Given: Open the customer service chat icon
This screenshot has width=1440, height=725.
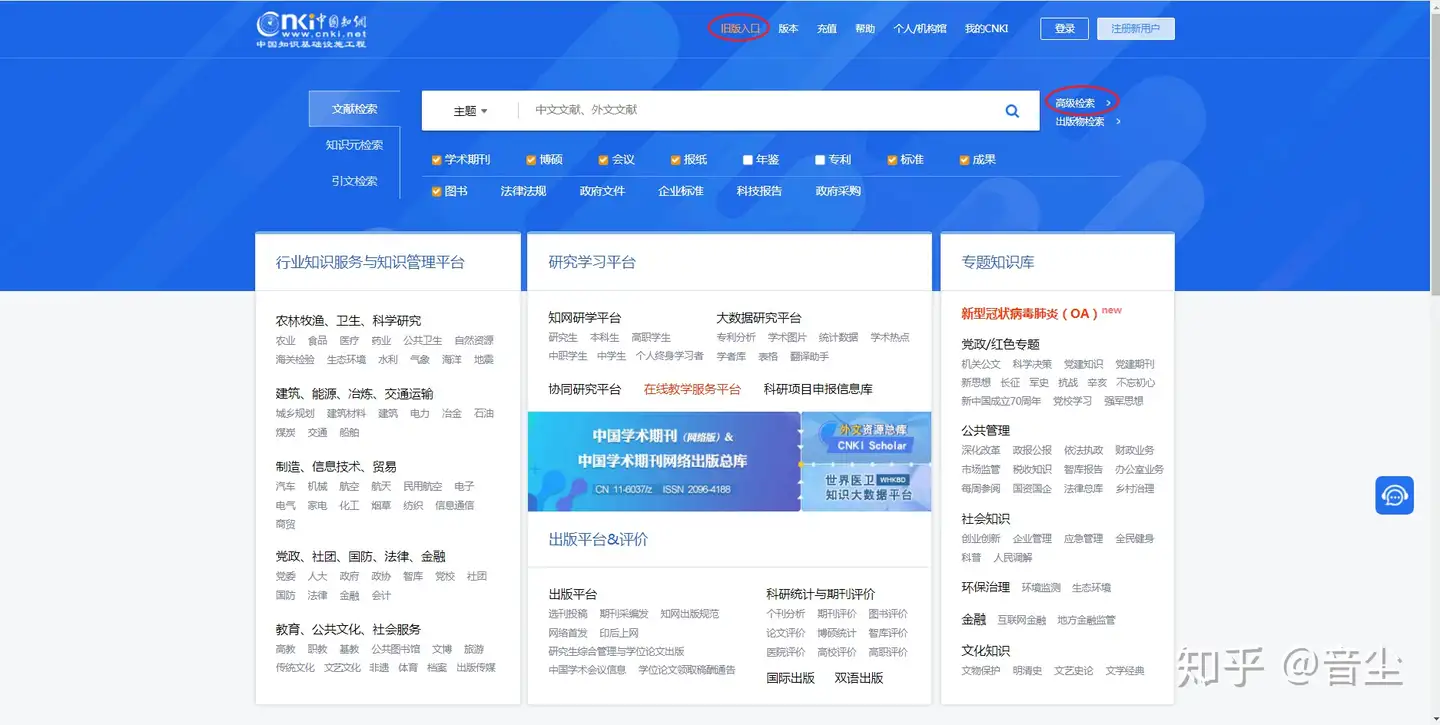Looking at the screenshot, I should [x=1394, y=495].
